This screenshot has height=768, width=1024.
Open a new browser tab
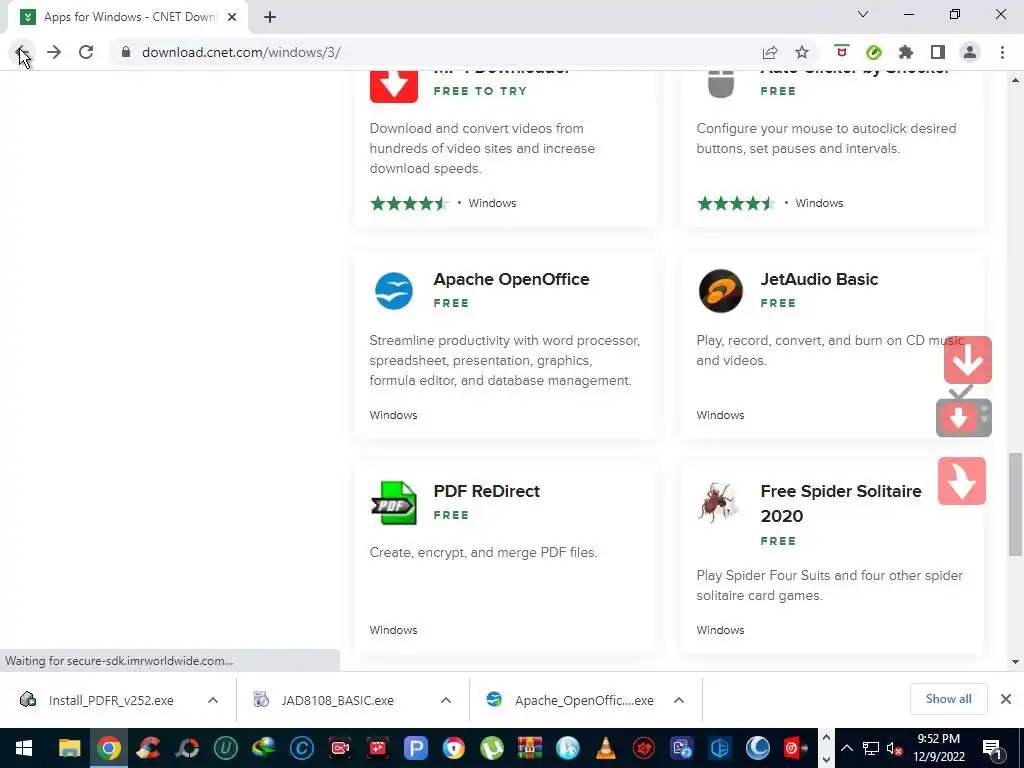(270, 17)
